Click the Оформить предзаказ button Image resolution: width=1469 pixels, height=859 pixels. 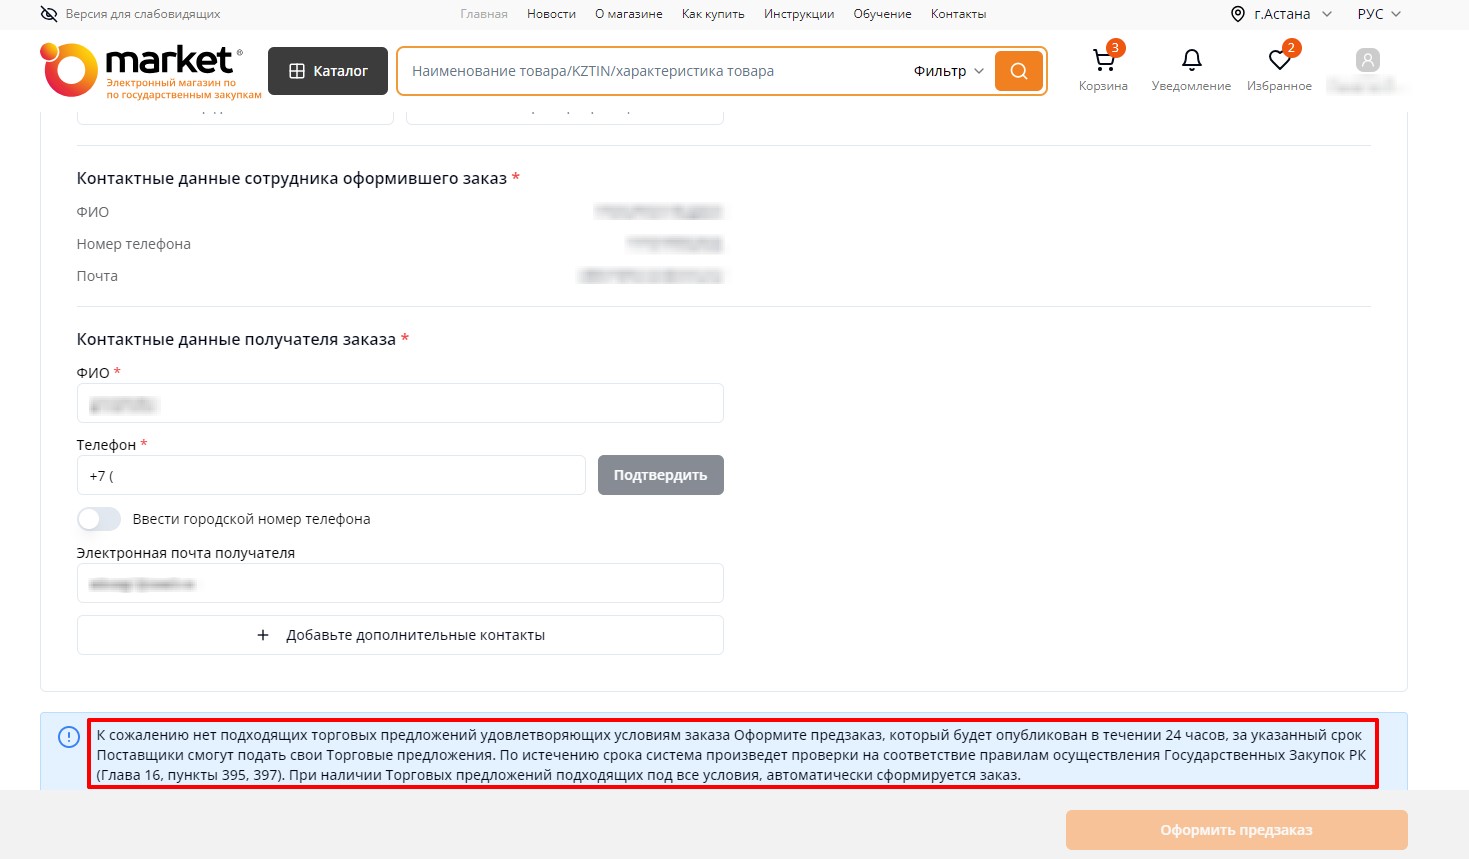coord(1236,830)
